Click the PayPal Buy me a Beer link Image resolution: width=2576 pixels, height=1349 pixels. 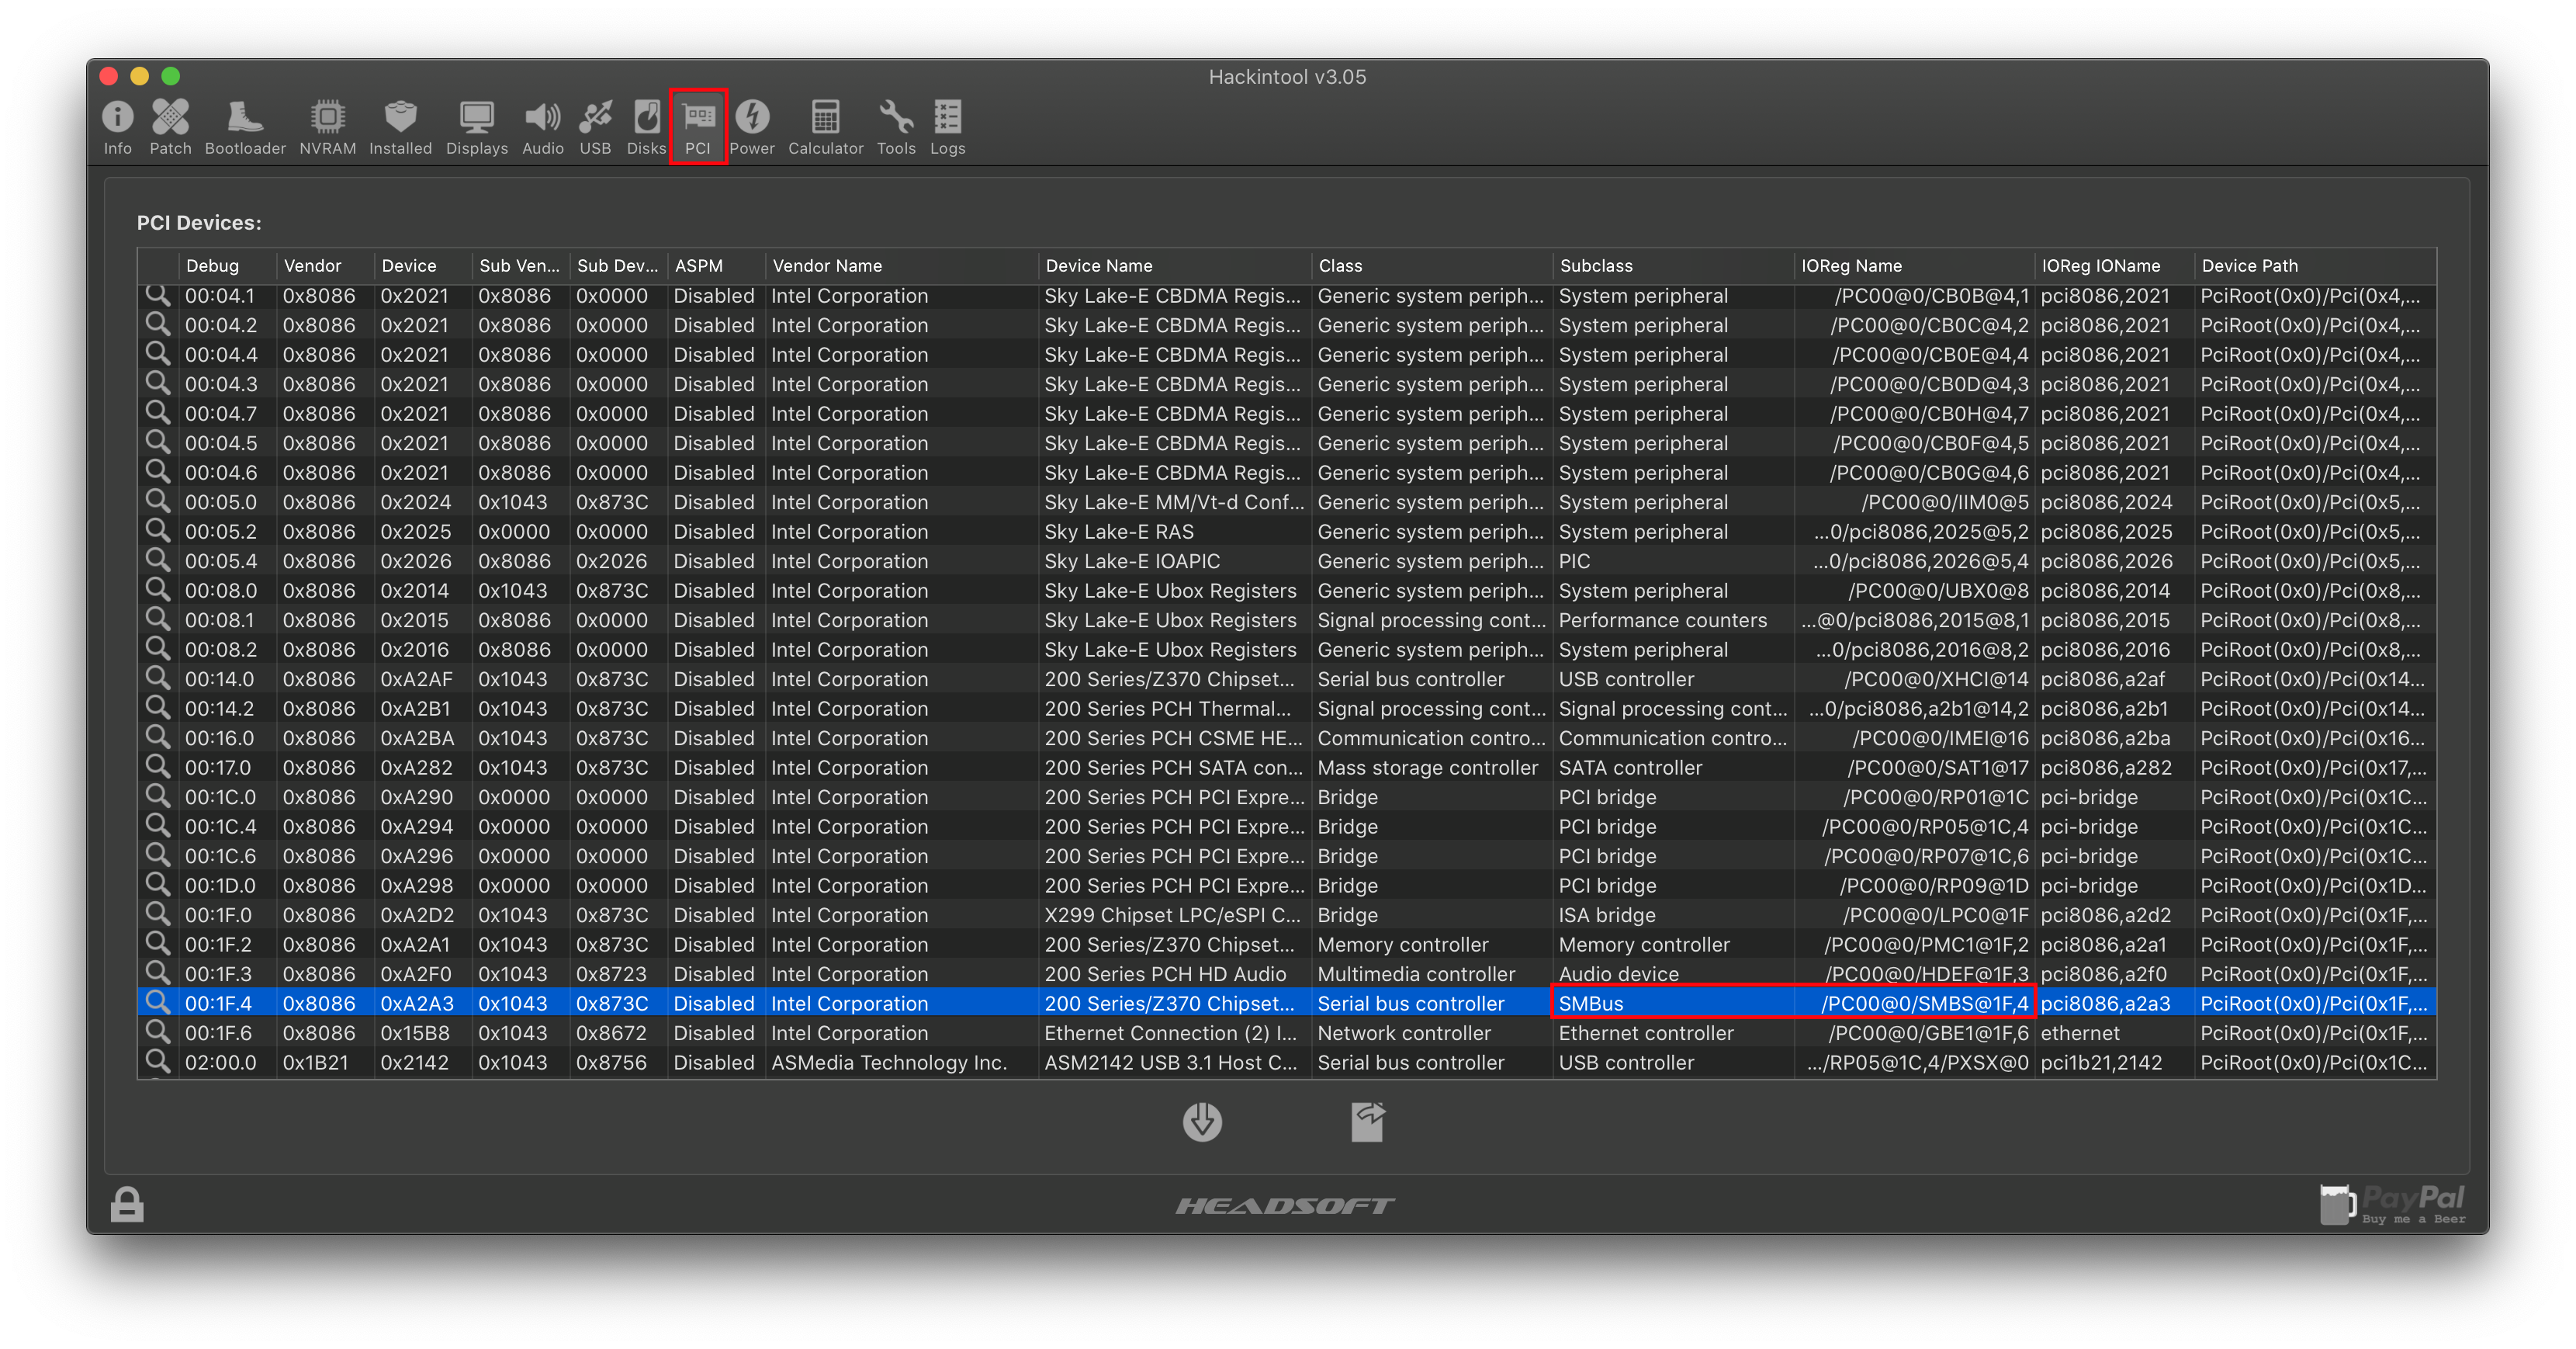[x=2392, y=1204]
